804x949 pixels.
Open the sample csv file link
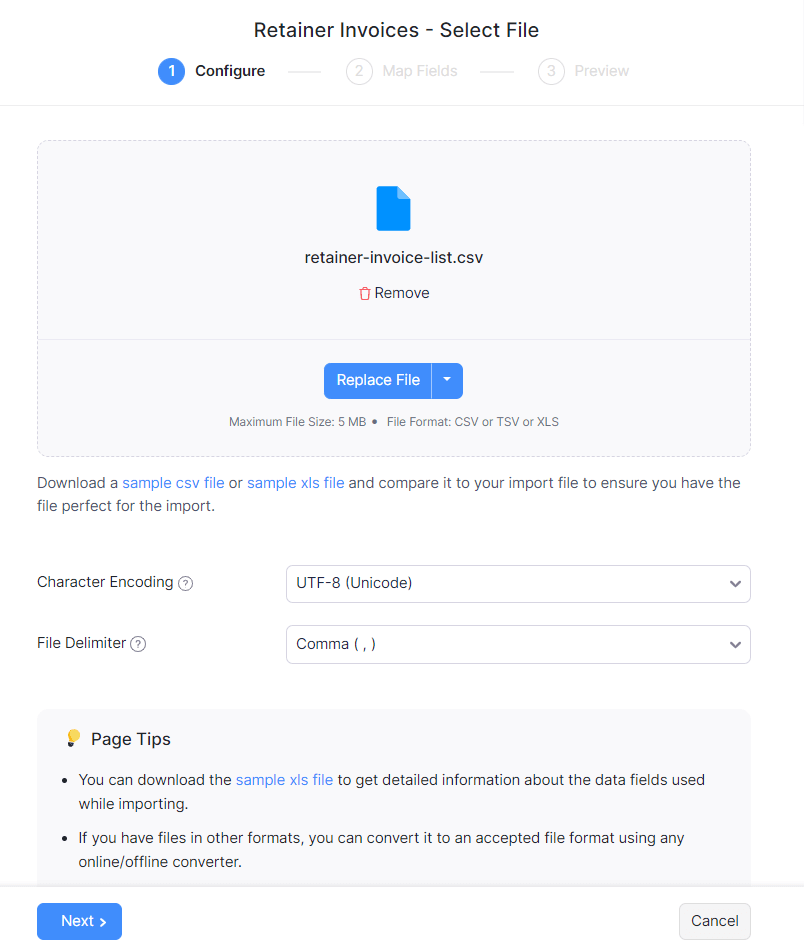click(x=173, y=482)
